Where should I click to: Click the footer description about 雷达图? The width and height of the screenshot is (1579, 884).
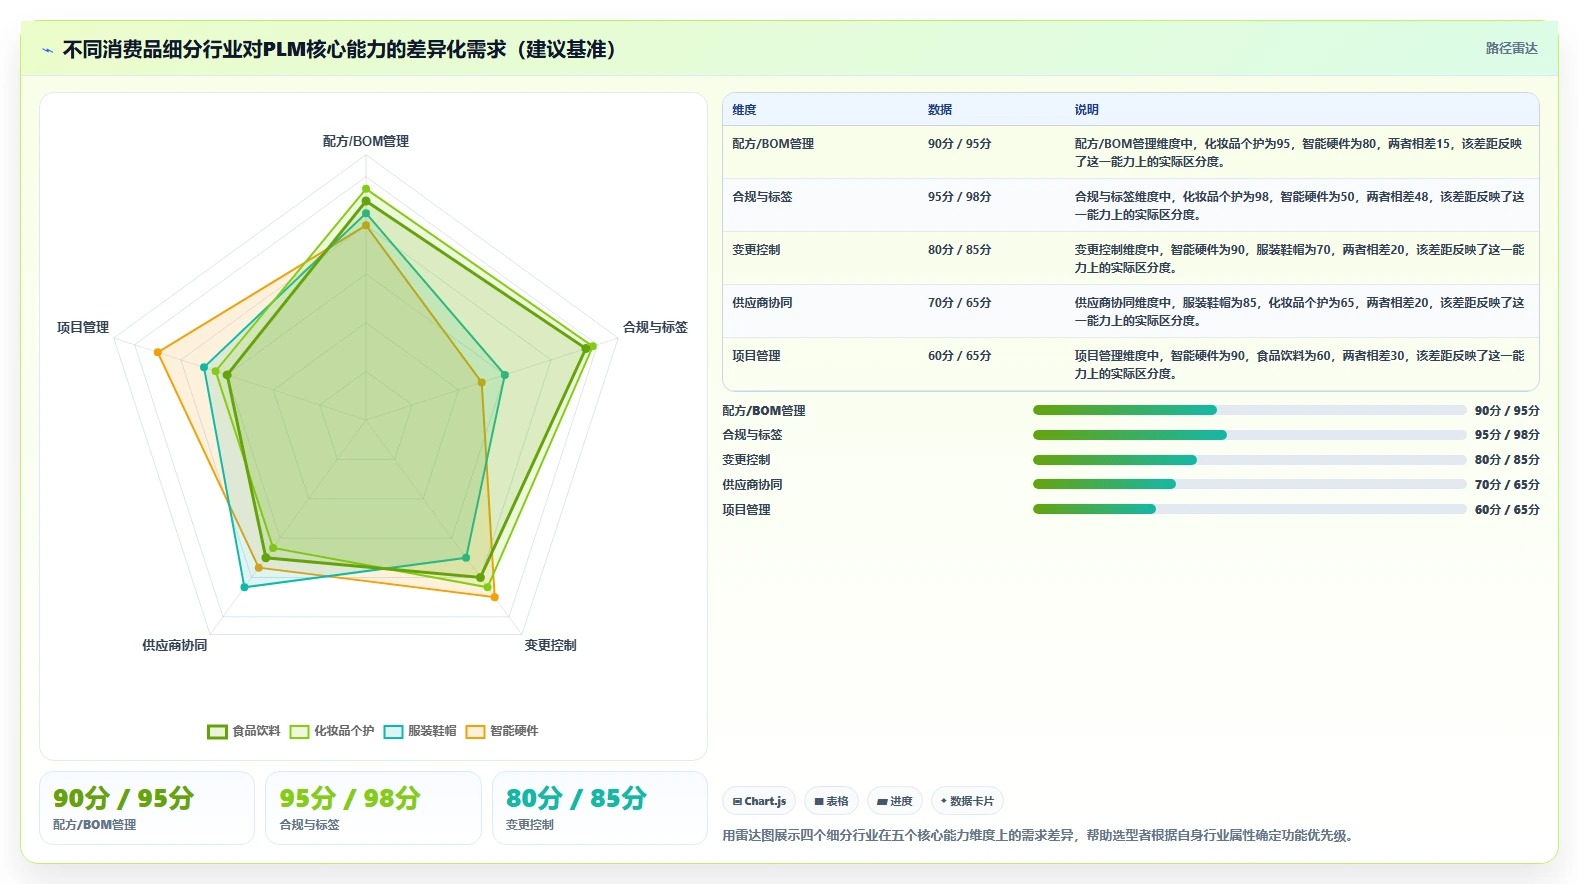tap(1040, 836)
